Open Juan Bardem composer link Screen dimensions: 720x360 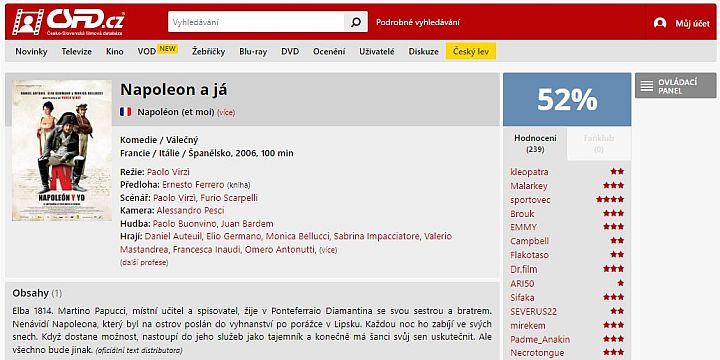pos(247,224)
